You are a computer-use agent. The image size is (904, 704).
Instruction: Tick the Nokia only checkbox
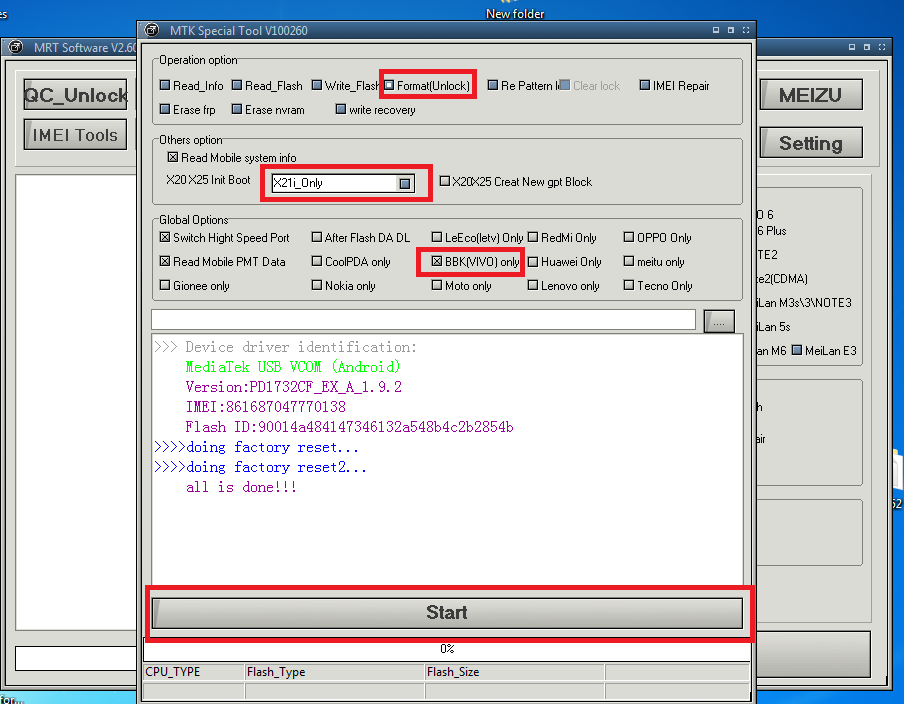pyautogui.click(x=317, y=285)
